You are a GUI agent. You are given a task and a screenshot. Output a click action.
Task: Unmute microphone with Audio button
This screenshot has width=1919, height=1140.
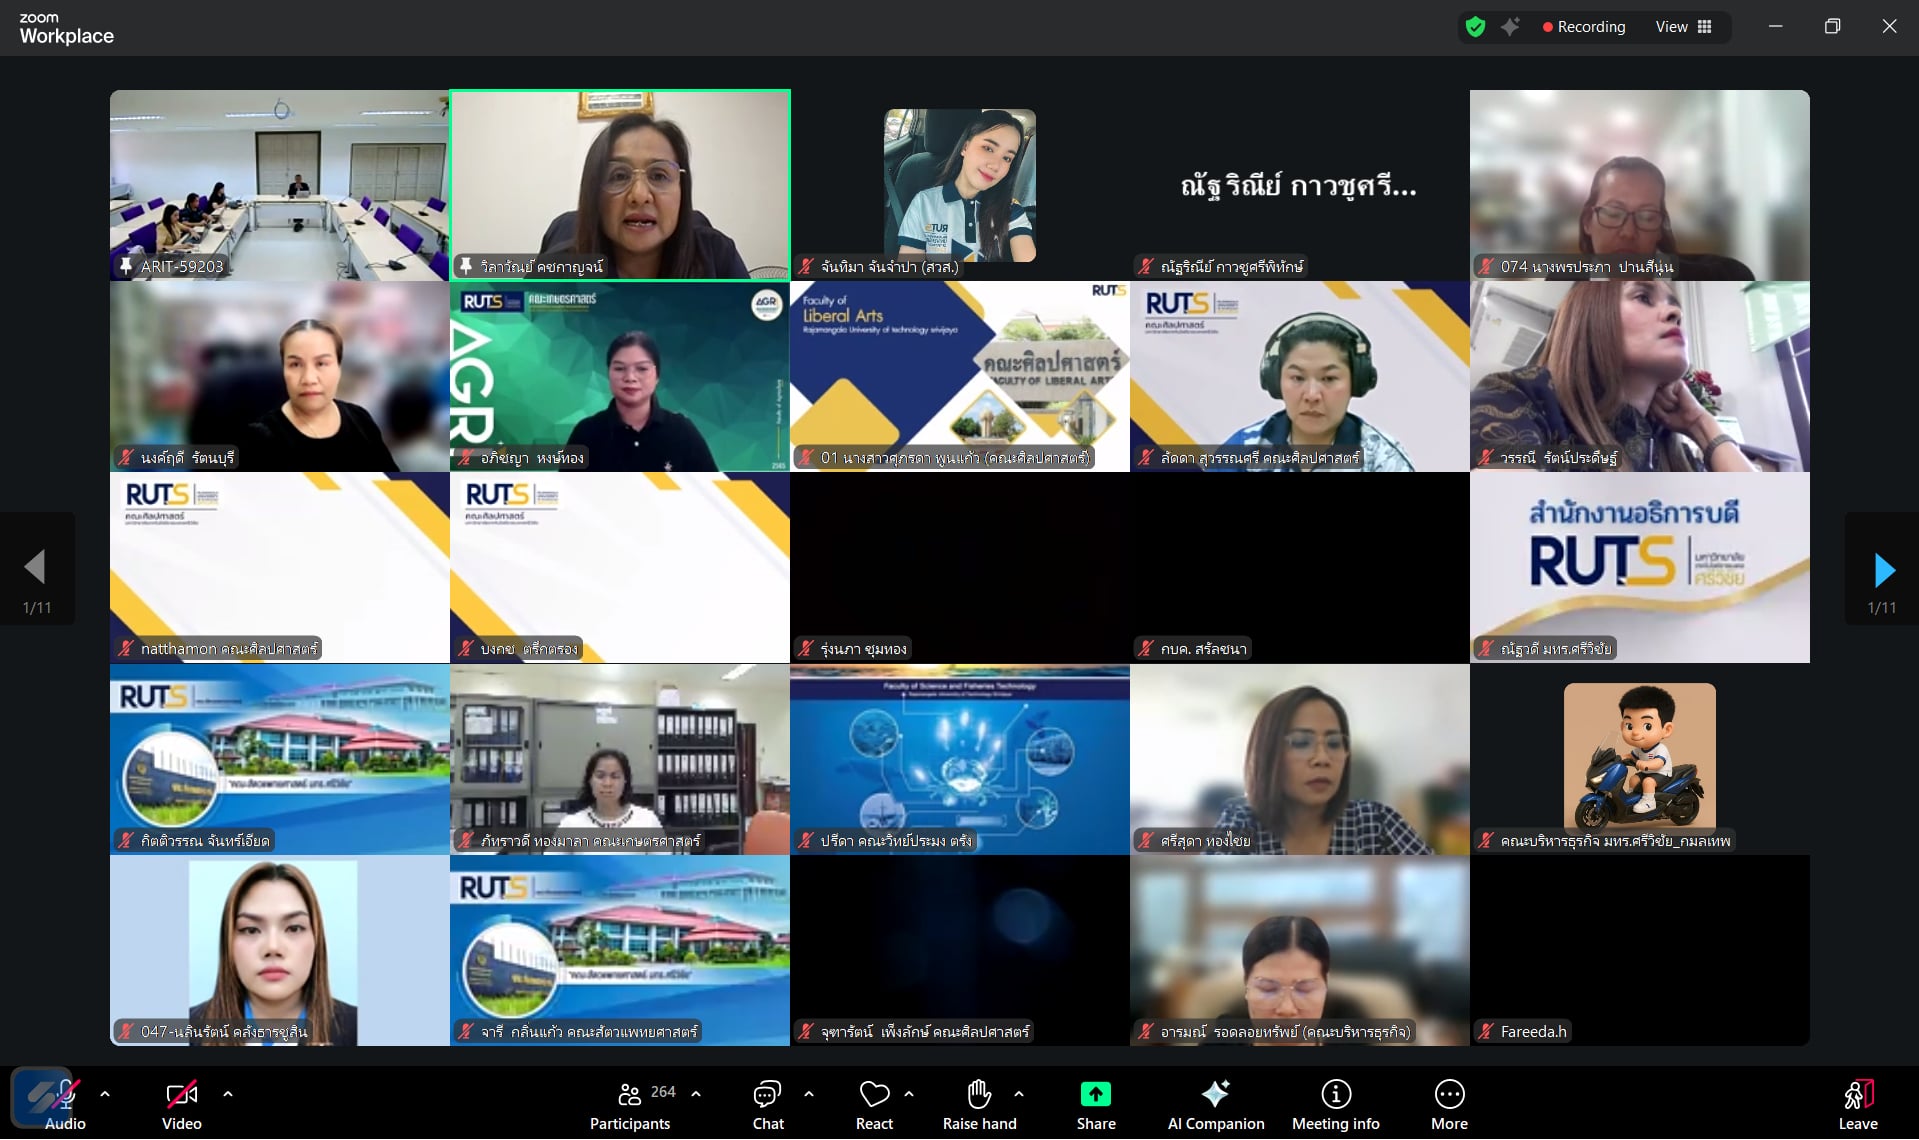tap(65, 1103)
